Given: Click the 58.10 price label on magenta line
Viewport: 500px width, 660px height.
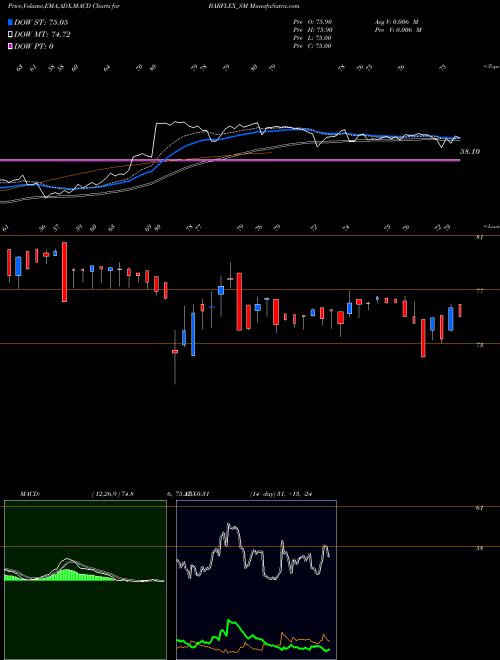Looking at the screenshot, I should click(470, 152).
